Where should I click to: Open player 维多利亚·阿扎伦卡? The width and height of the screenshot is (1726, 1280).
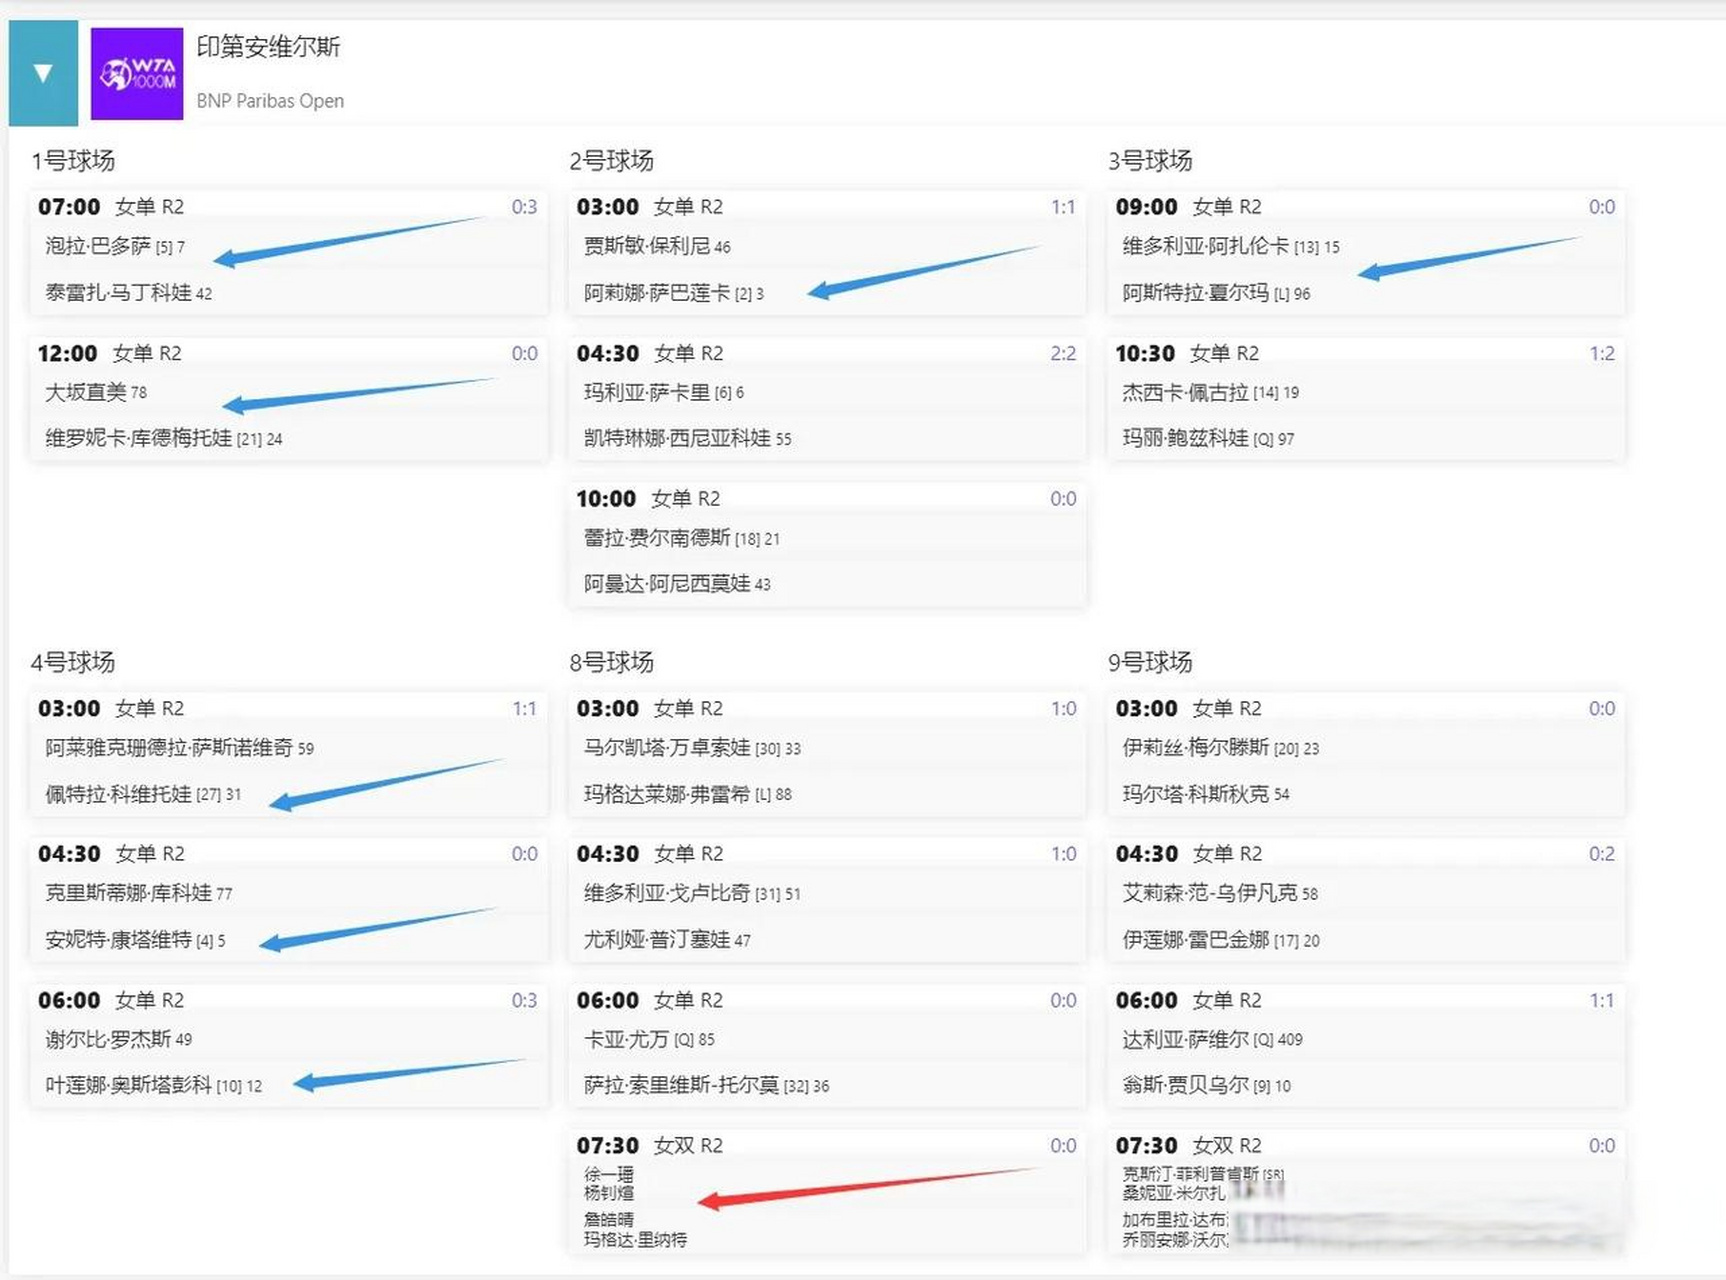(1206, 246)
